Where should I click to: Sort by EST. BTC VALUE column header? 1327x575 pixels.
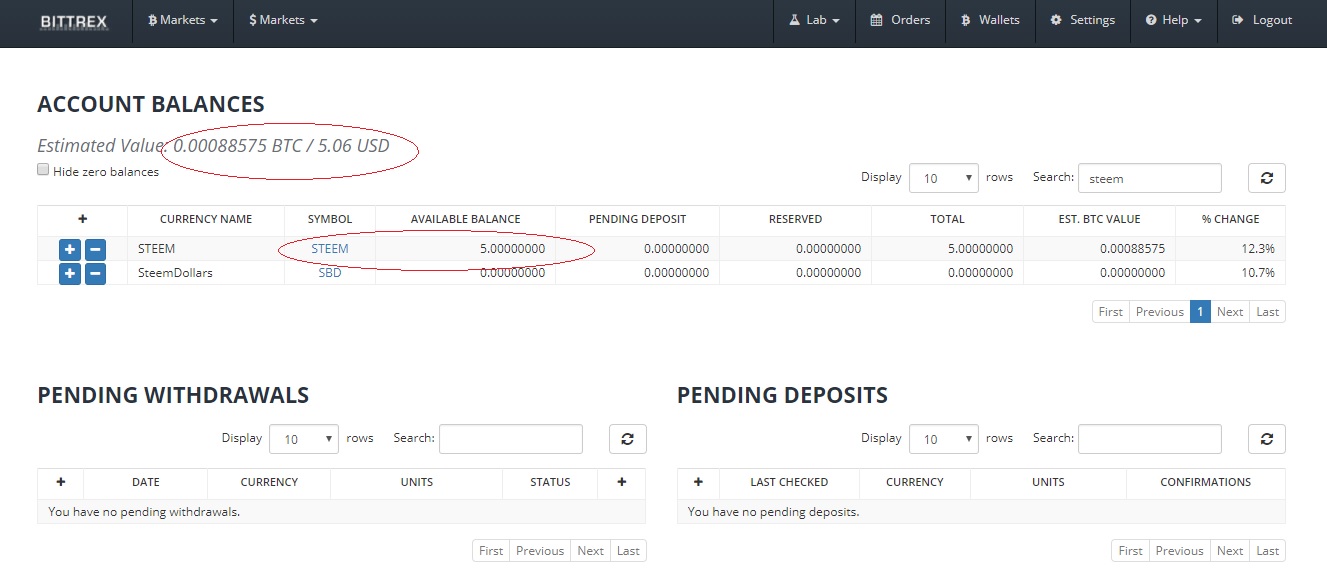click(x=1099, y=219)
